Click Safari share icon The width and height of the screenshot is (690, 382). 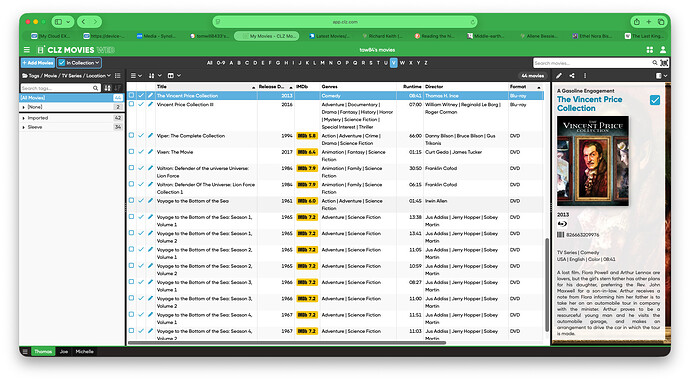[x=636, y=22]
